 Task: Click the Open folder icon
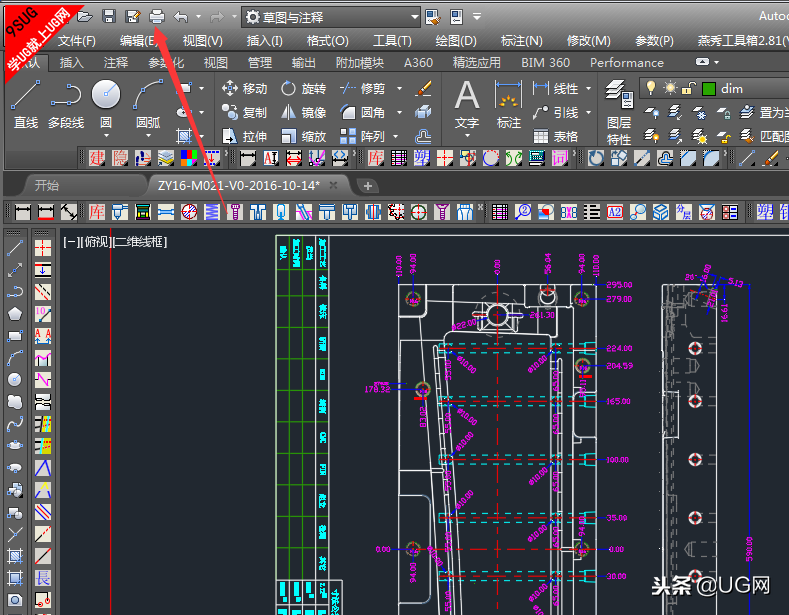pos(85,17)
